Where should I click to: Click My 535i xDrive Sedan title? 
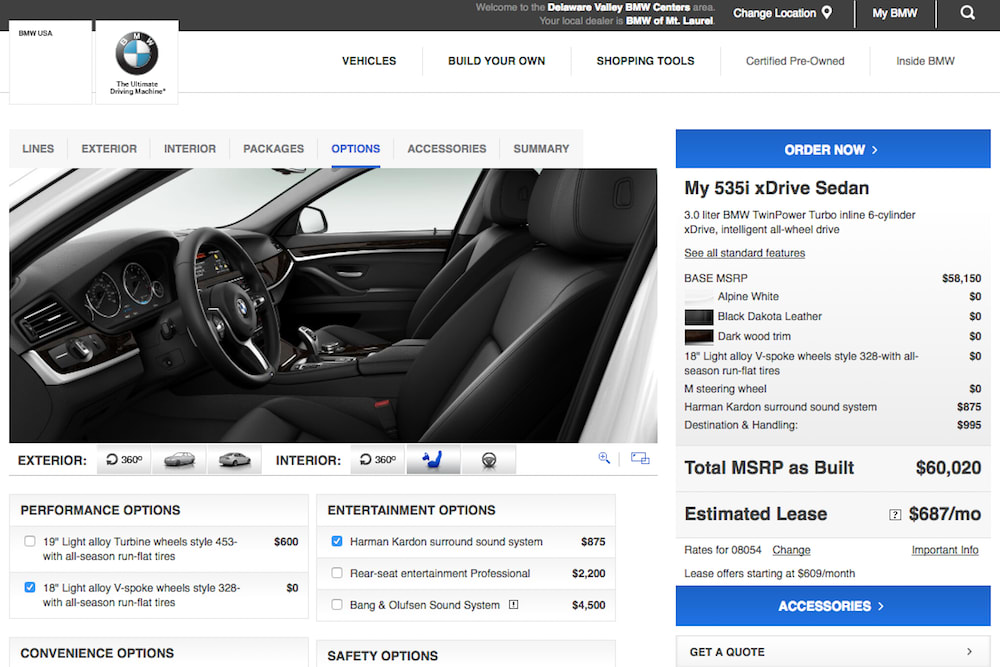coord(777,188)
